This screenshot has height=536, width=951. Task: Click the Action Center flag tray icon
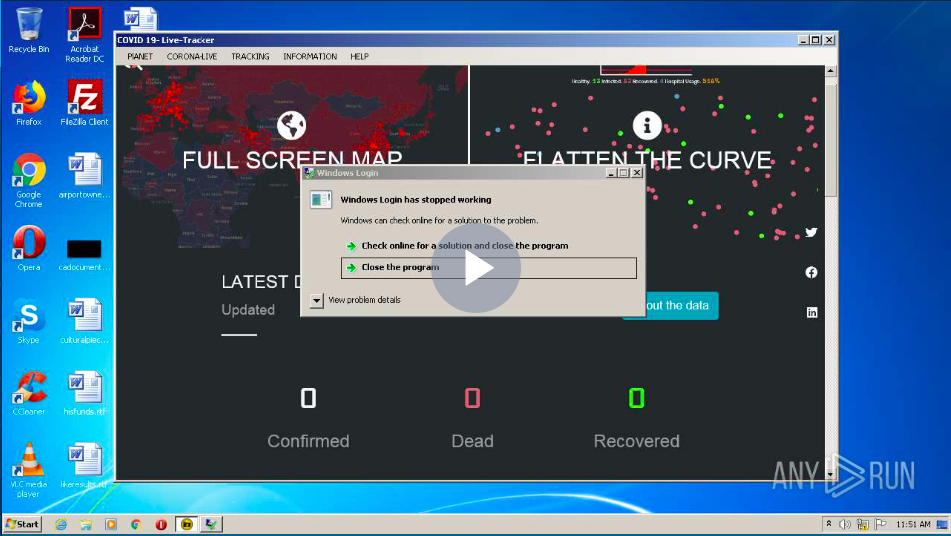881,524
